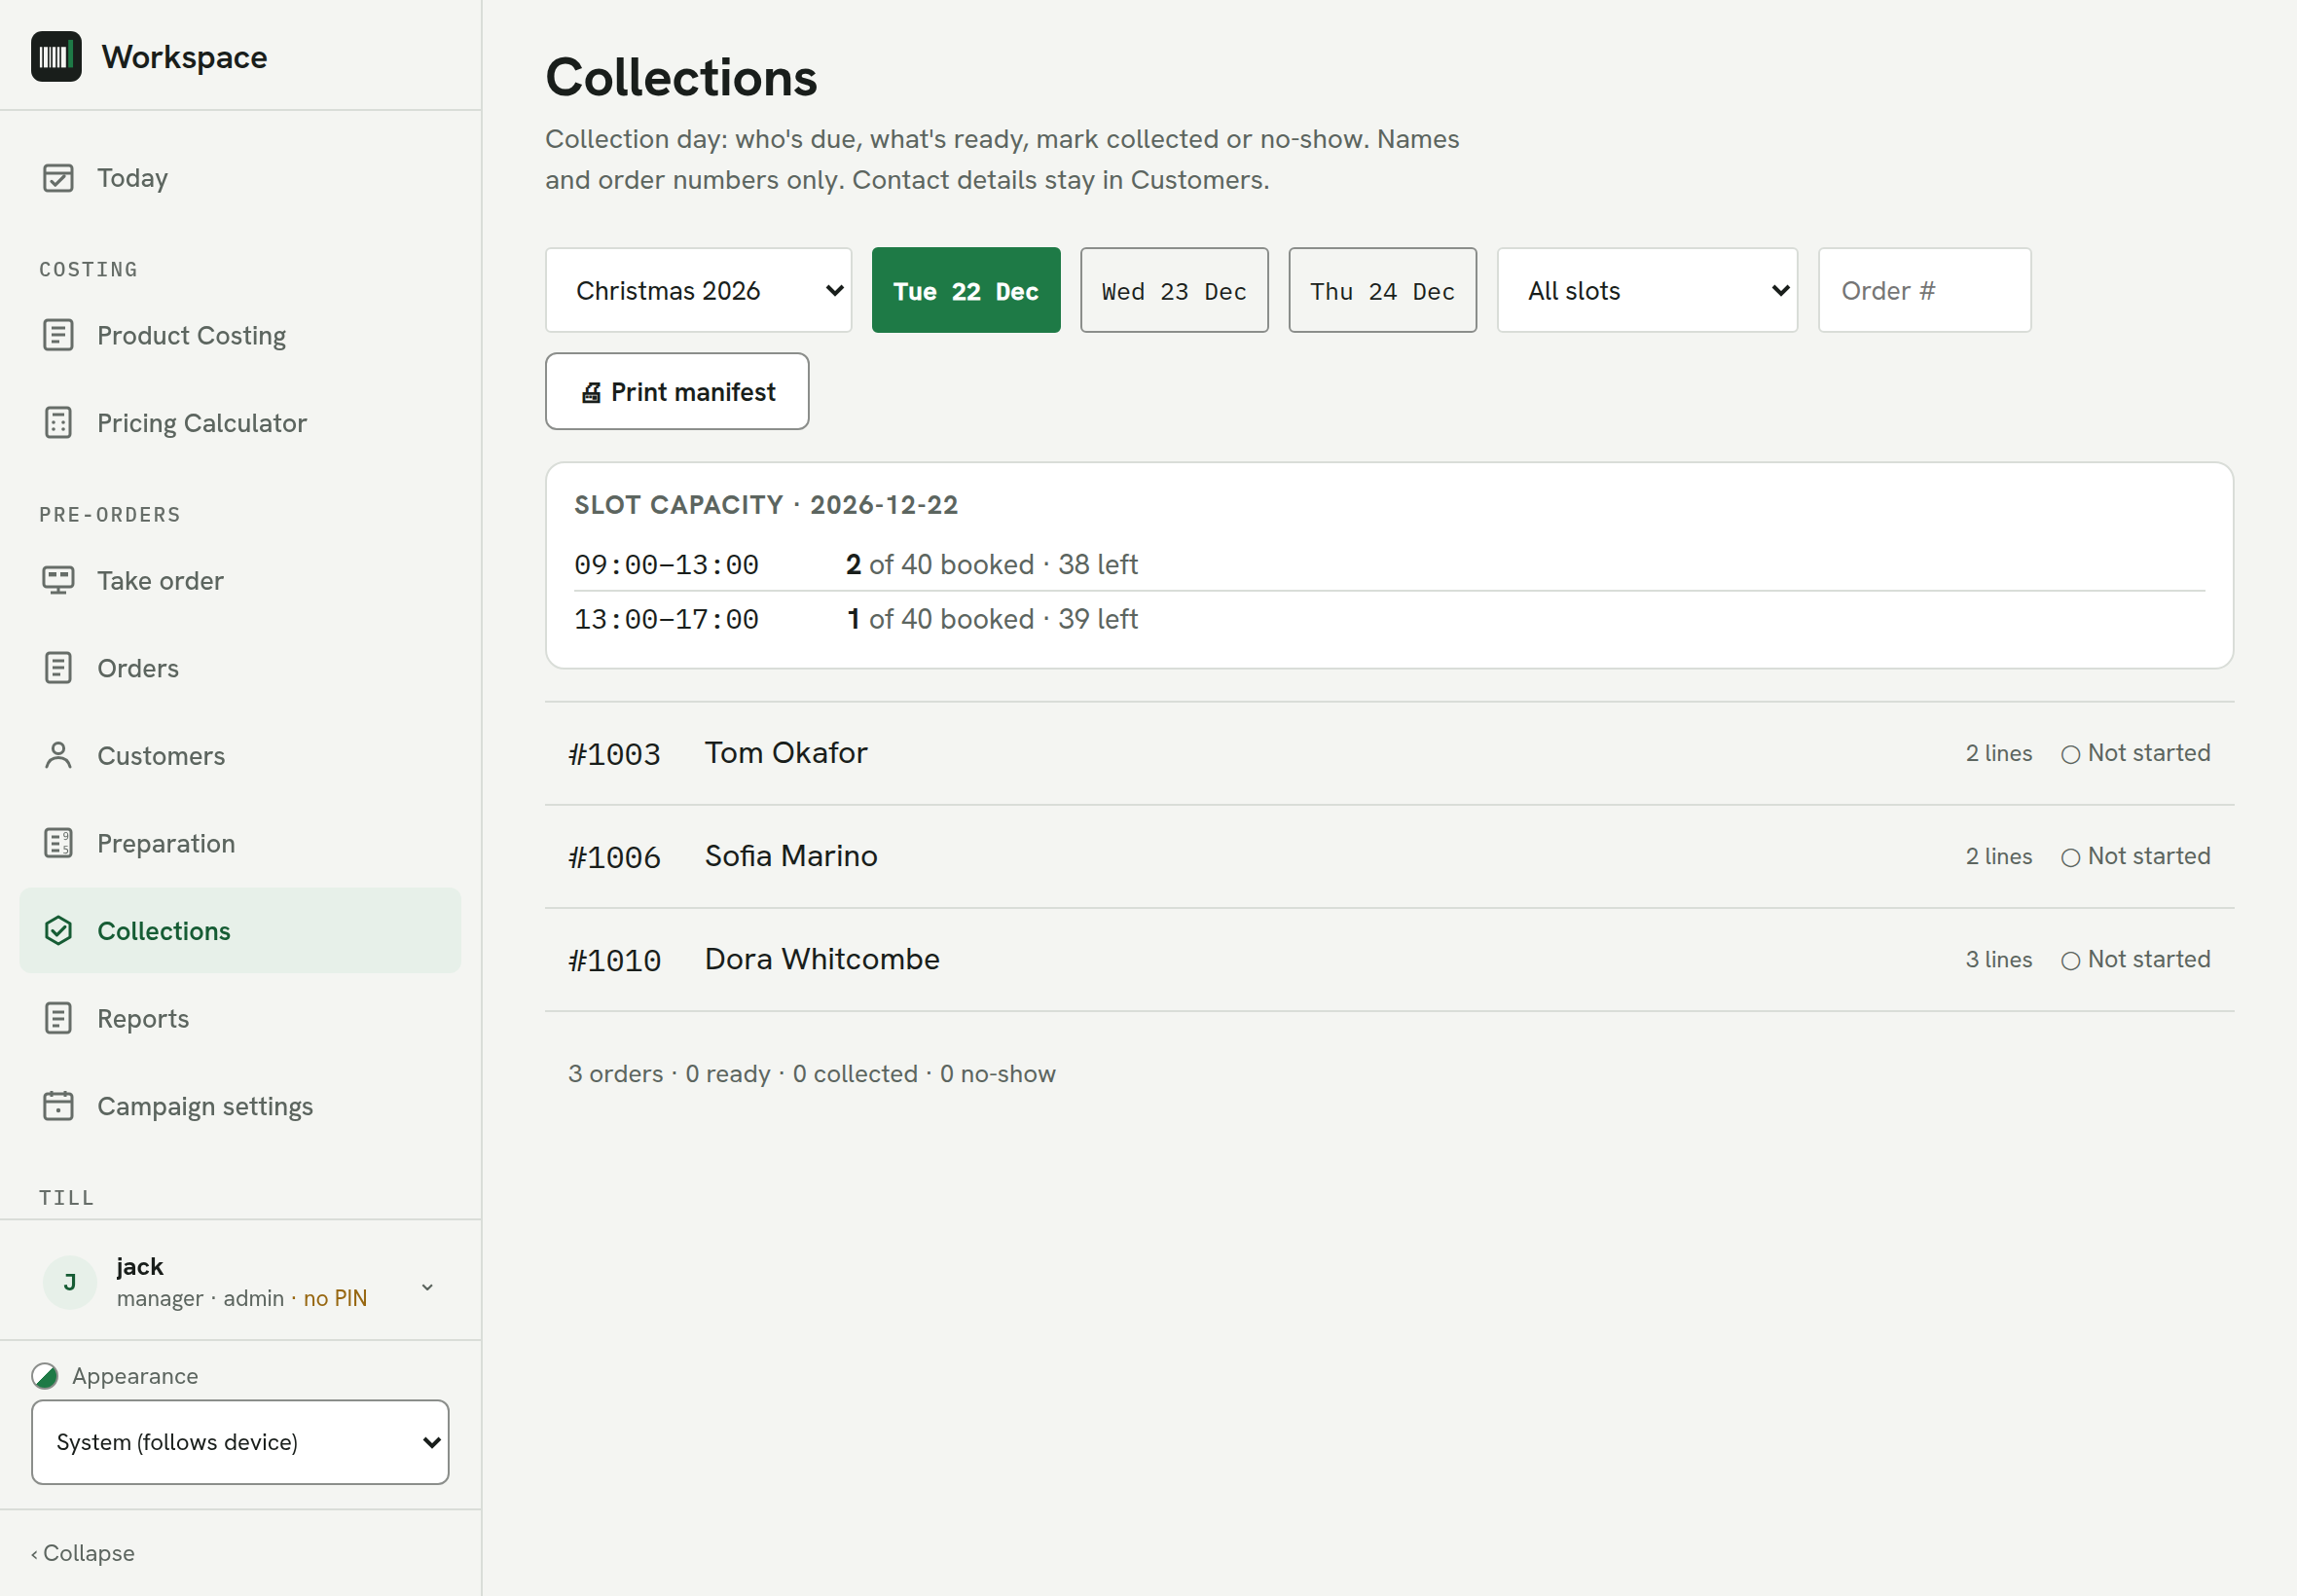
Task: Open Reports from sidebar
Action: click(x=240, y=1018)
